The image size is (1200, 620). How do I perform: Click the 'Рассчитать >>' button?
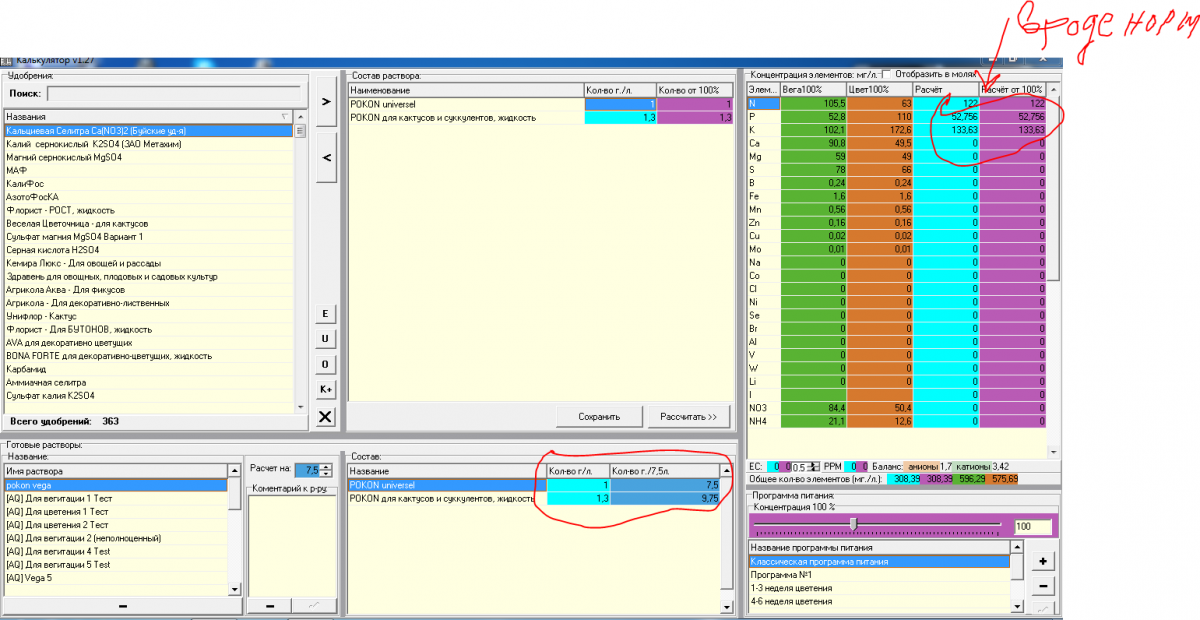click(688, 416)
